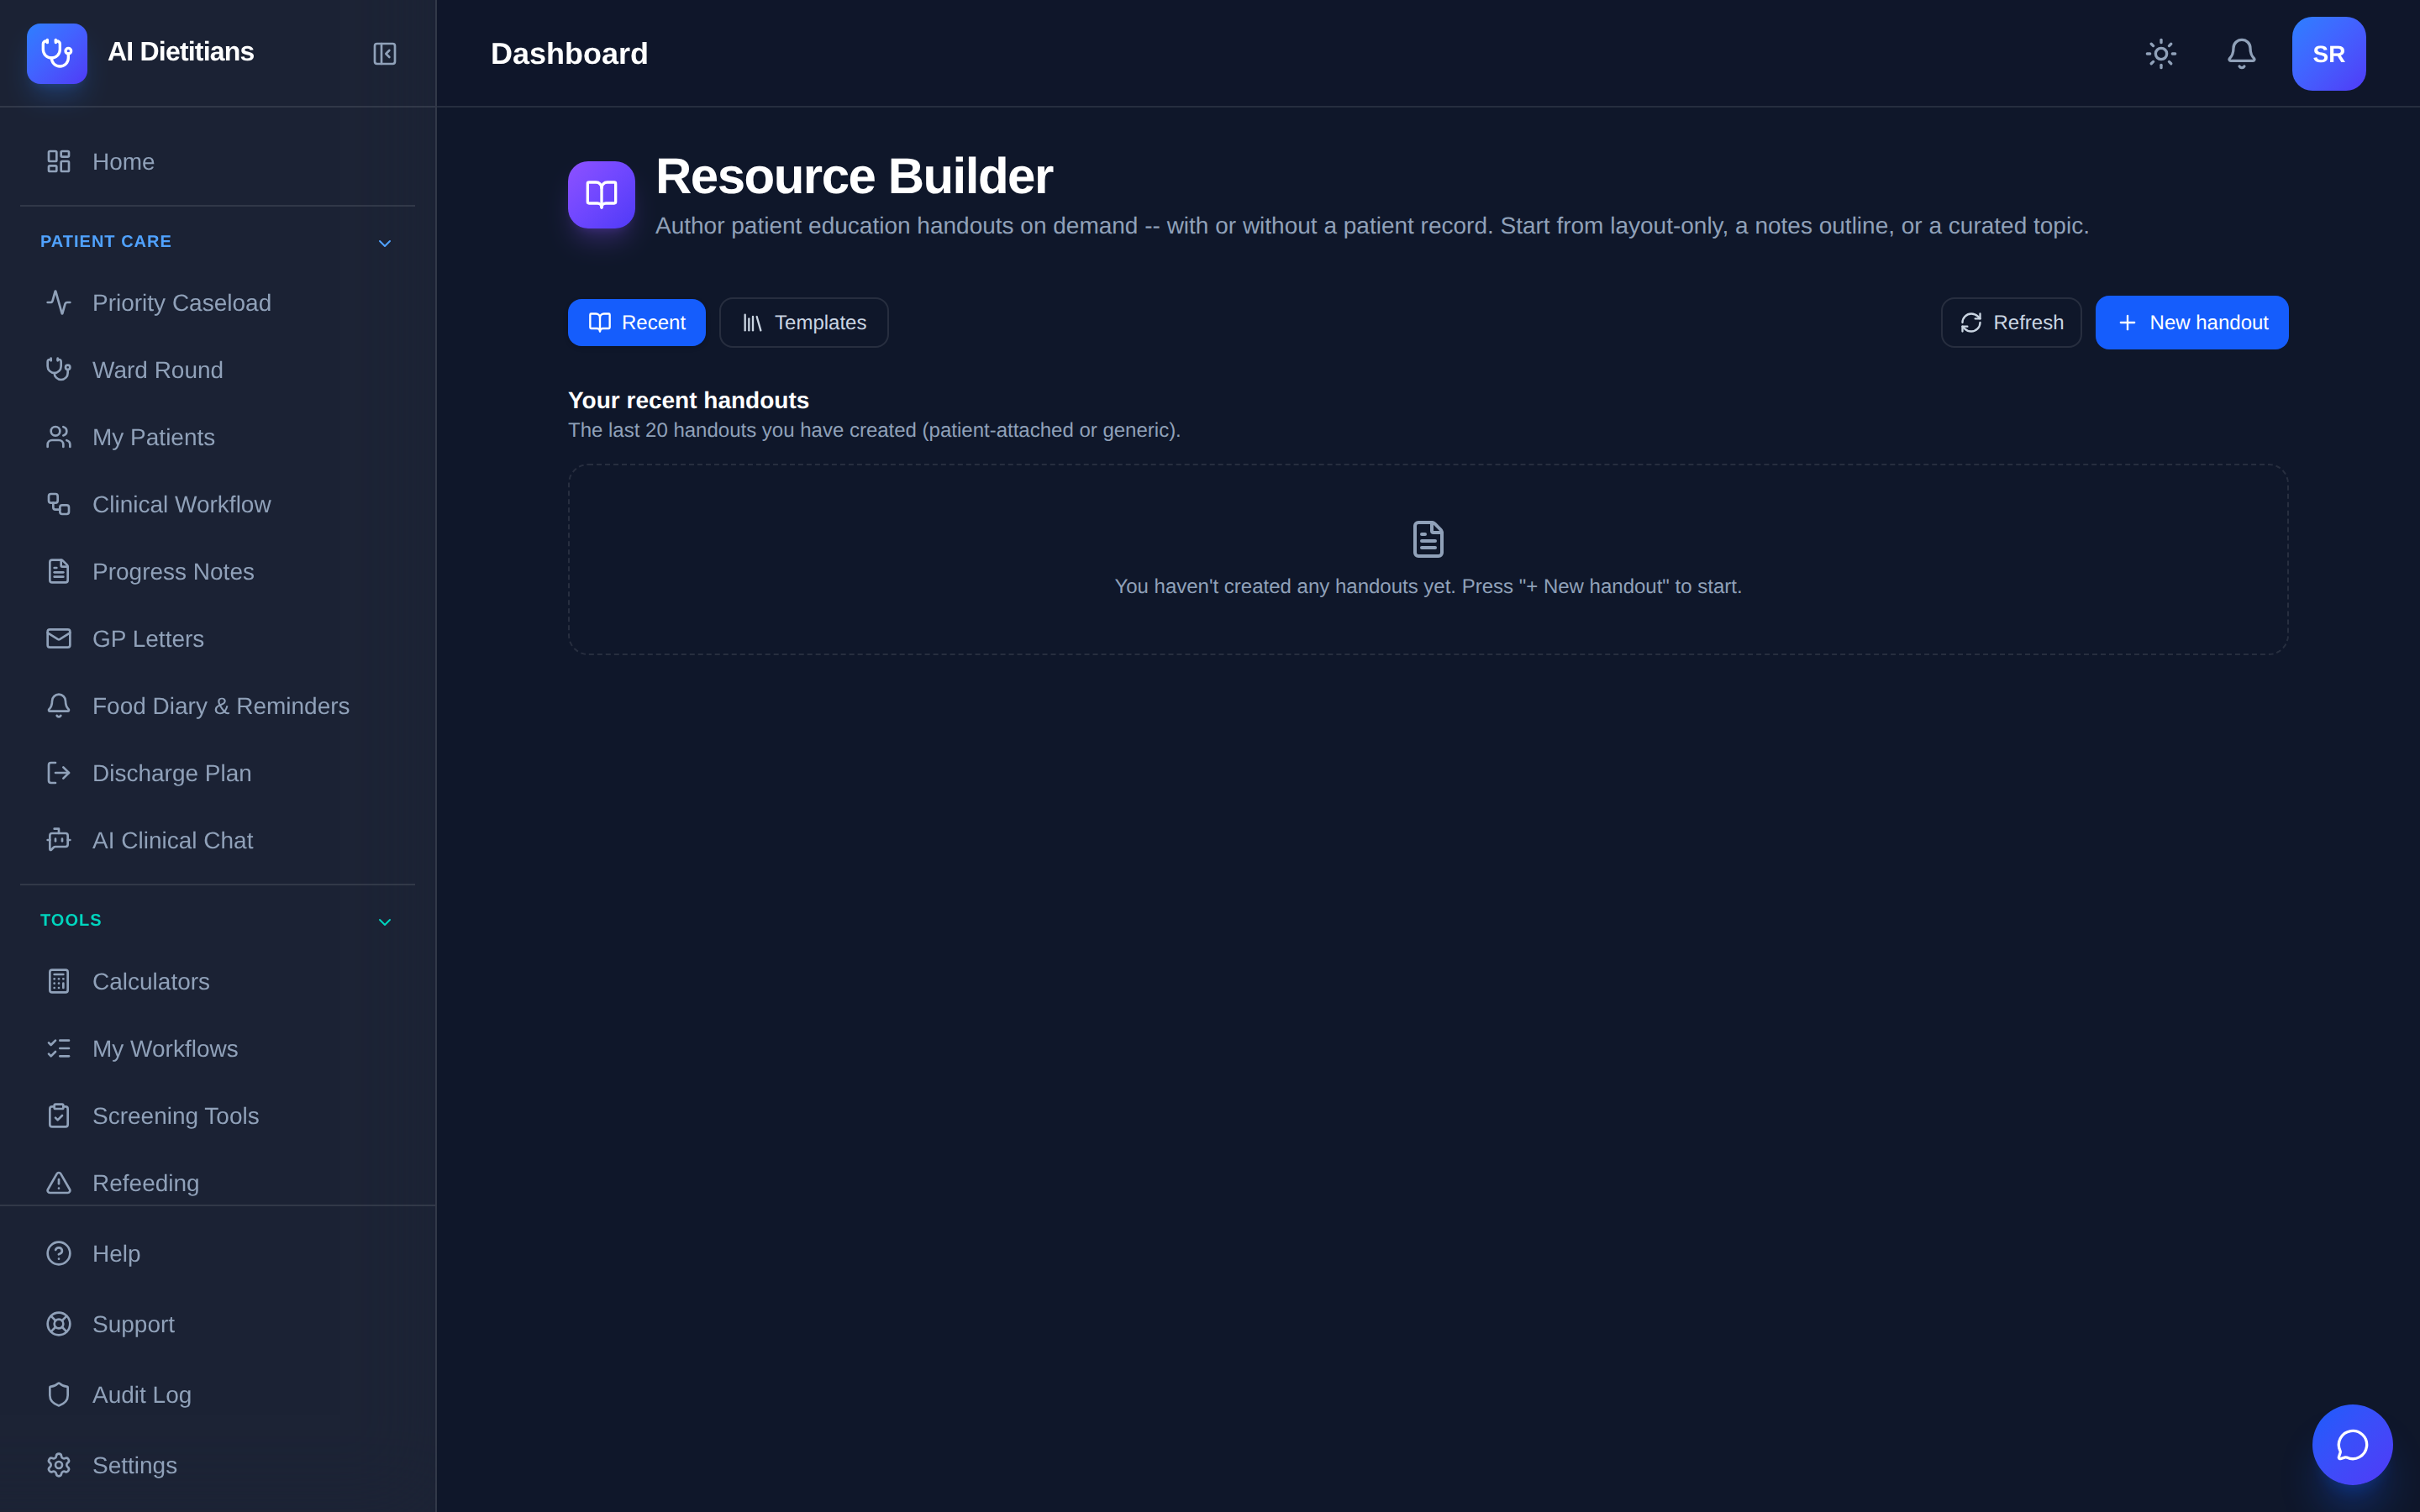Toggle light theme sun icon
The height and width of the screenshot is (1512, 2420).
point(2161,54)
